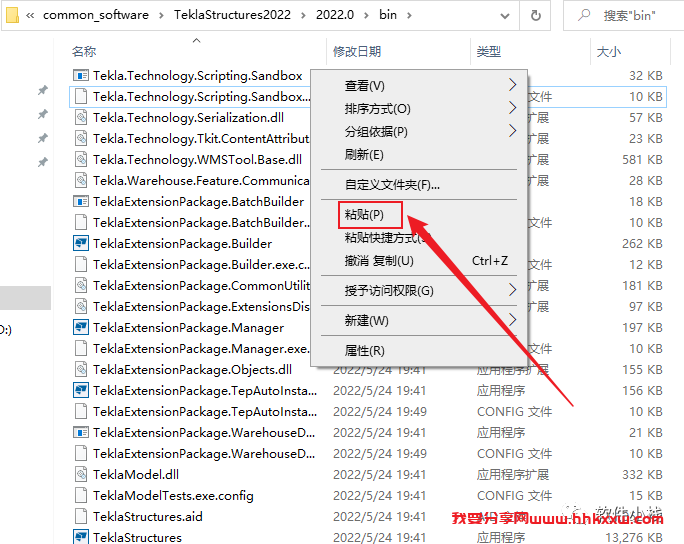This screenshot has height=544, width=684.
Task: Choose 粘贴(P) in context menu
Action: point(370,215)
